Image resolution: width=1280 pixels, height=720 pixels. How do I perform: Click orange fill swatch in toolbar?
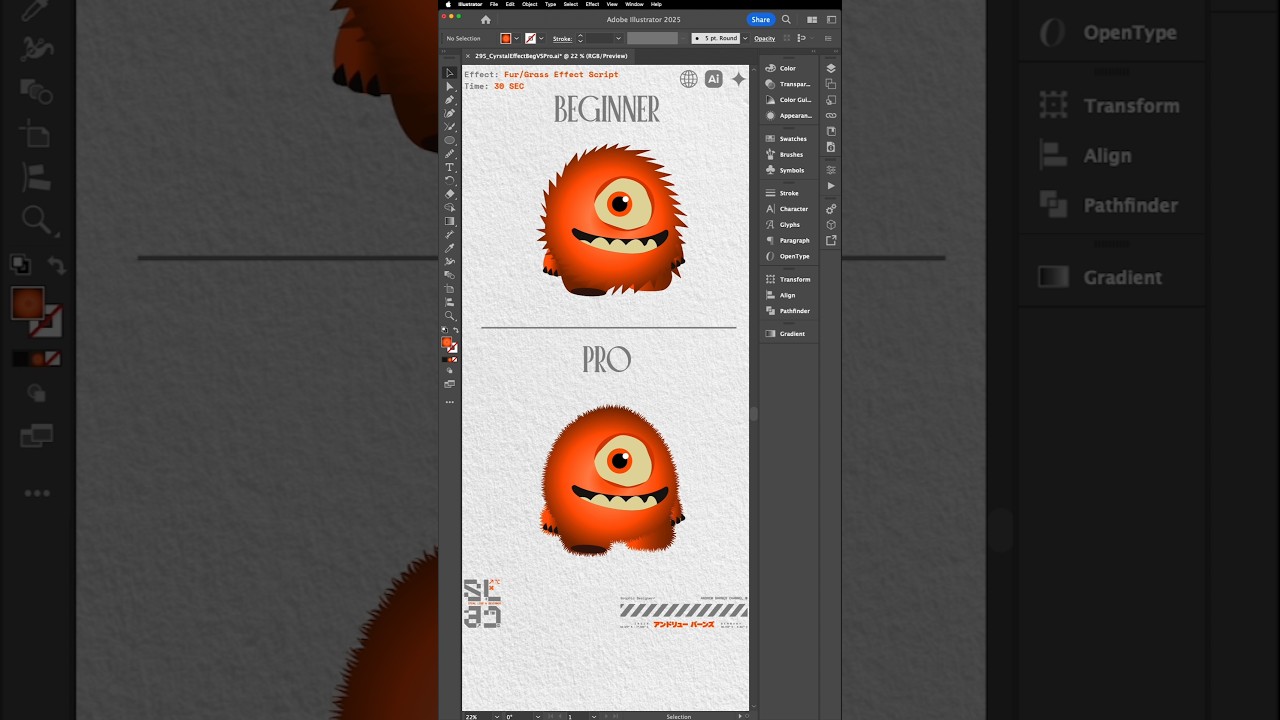(x=447, y=342)
